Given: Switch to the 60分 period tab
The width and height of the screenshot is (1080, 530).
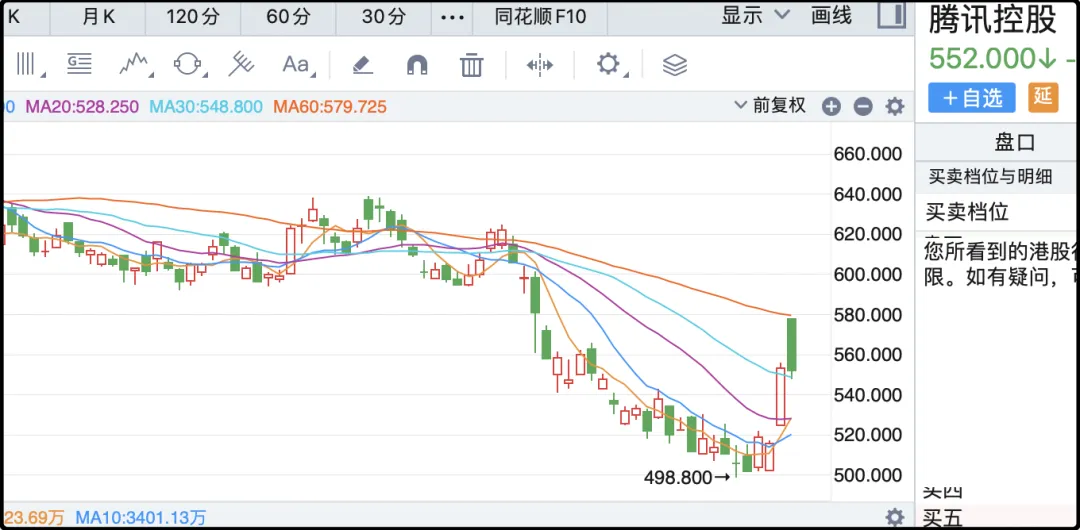Looking at the screenshot, I should point(289,17).
